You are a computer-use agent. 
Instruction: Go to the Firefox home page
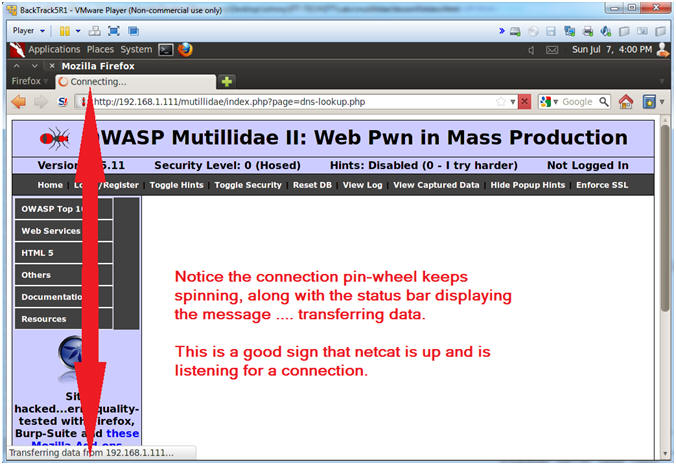[x=626, y=102]
